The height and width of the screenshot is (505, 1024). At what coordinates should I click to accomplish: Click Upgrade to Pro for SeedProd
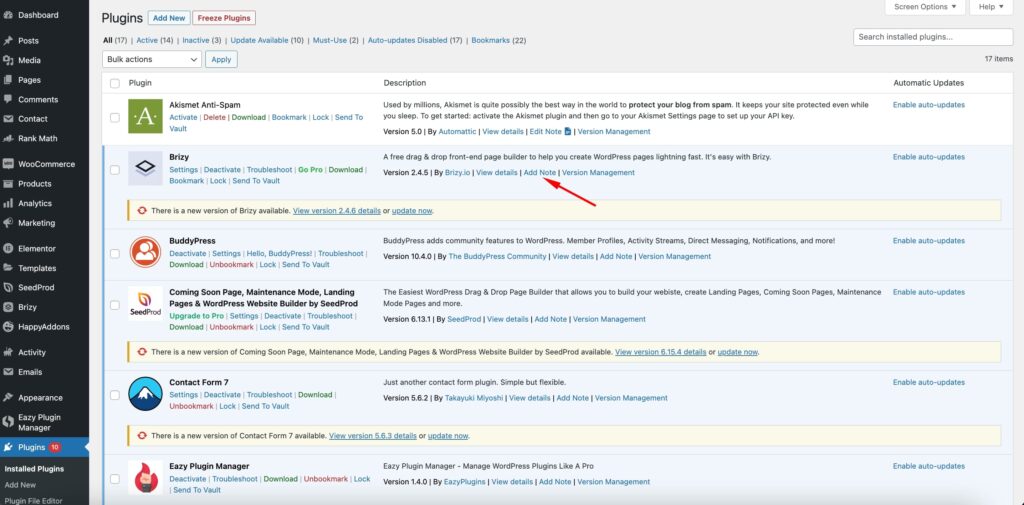(196, 316)
